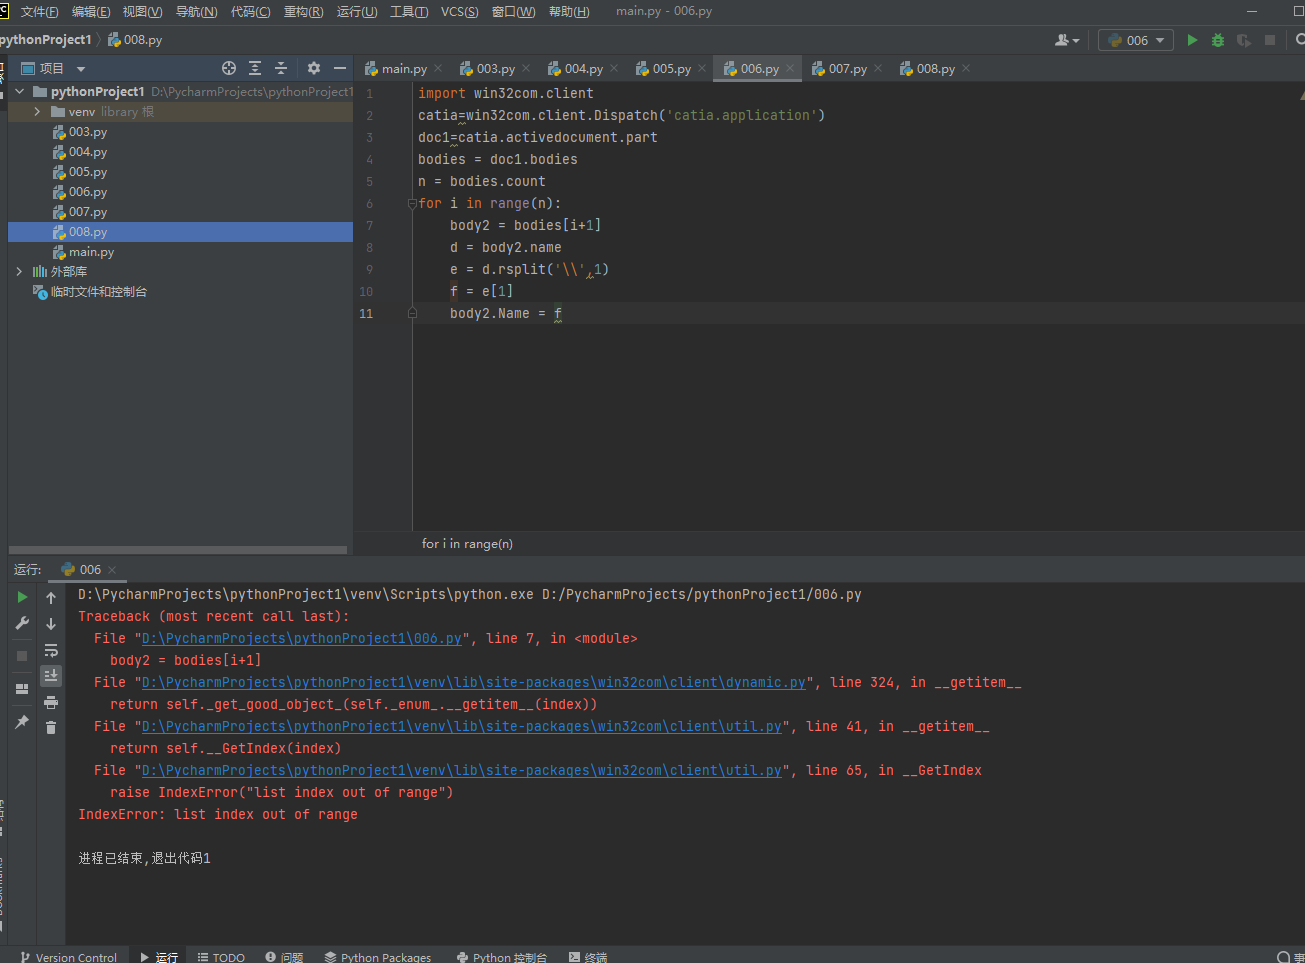Start debugging with the bug icon
The width and height of the screenshot is (1305, 963).
pos(1218,40)
